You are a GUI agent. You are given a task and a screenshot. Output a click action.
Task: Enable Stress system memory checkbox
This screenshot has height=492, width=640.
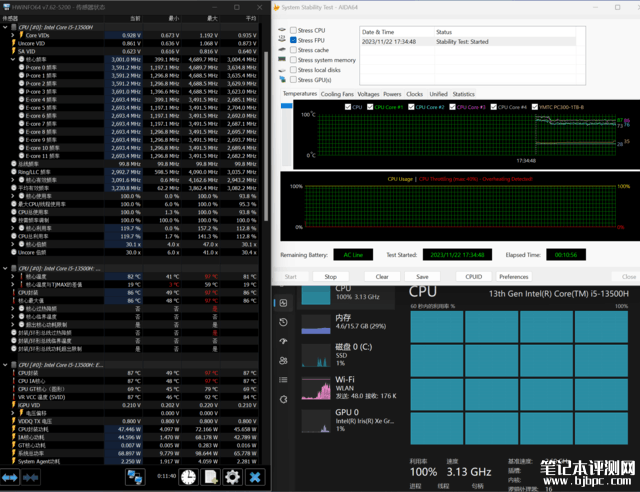click(x=293, y=60)
